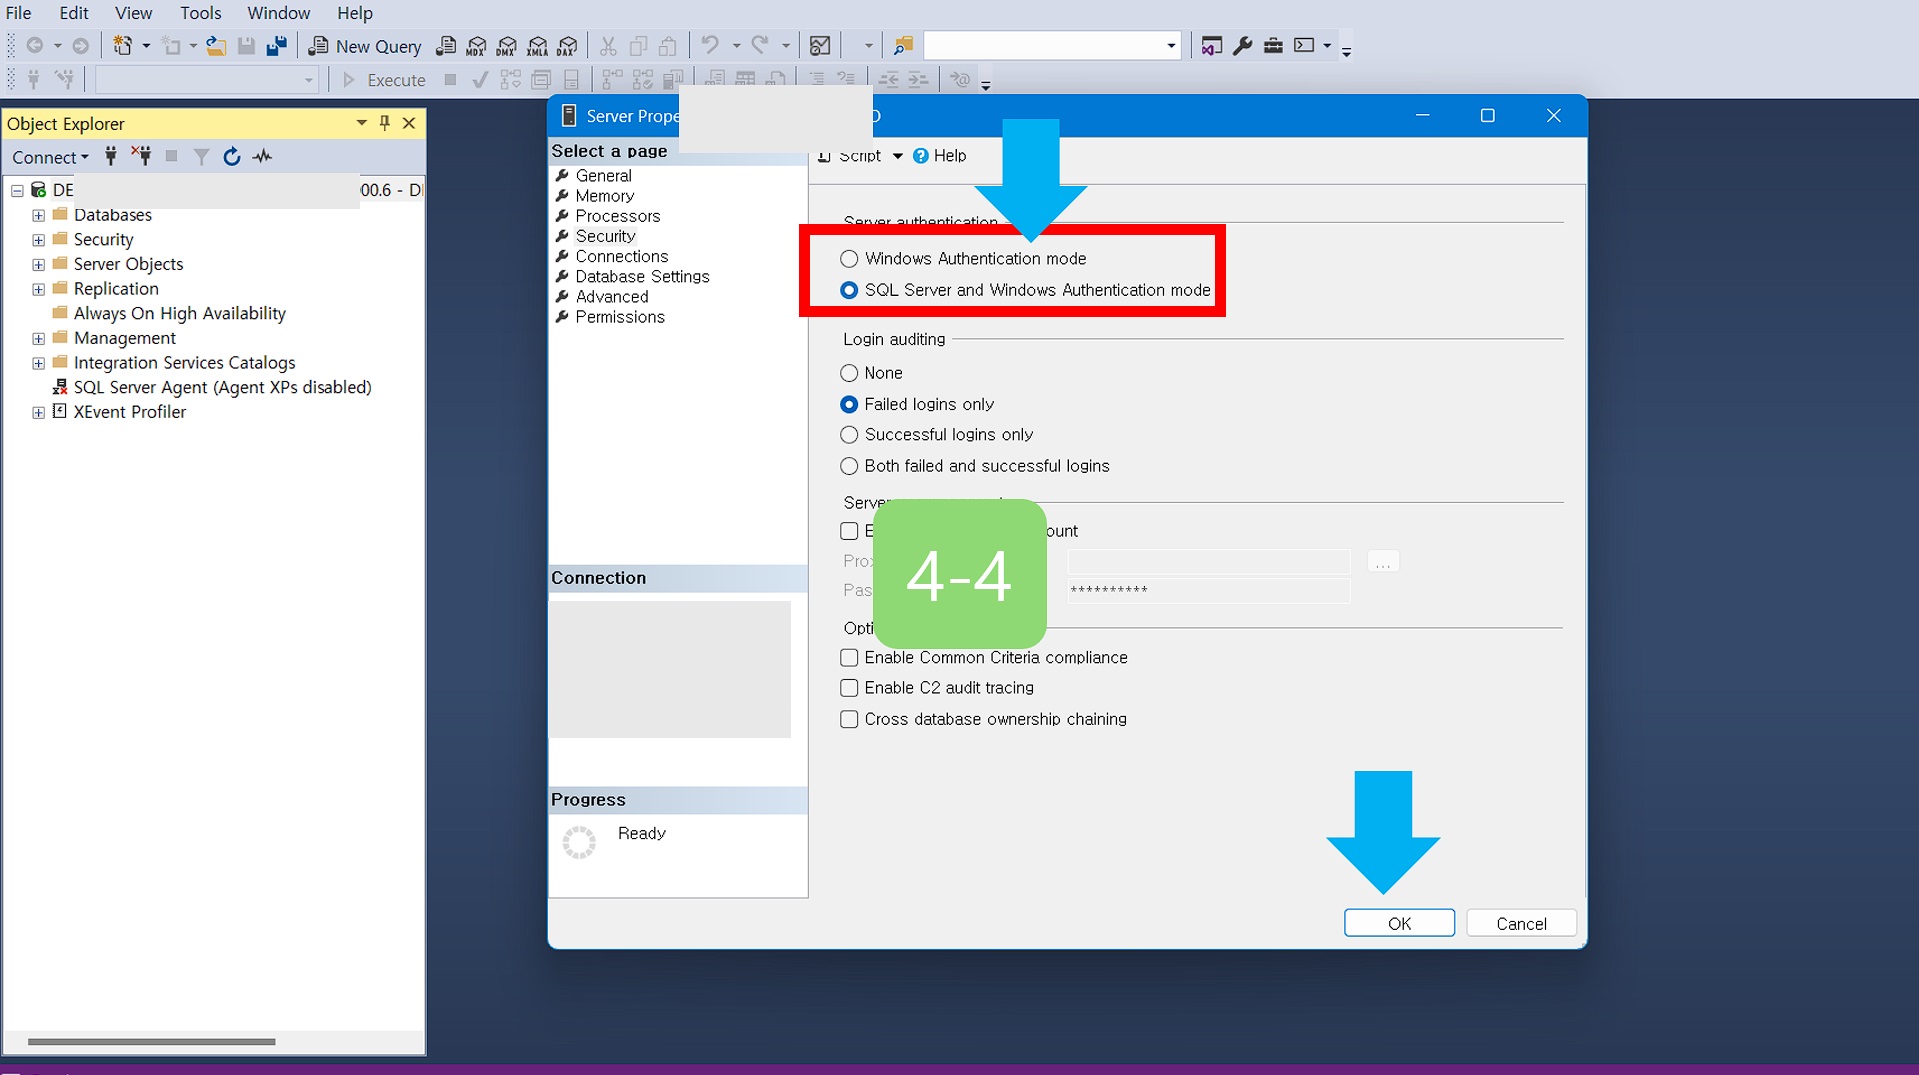Click the Undo toolbar icon
The image size is (1919, 1075).
pos(709,46)
